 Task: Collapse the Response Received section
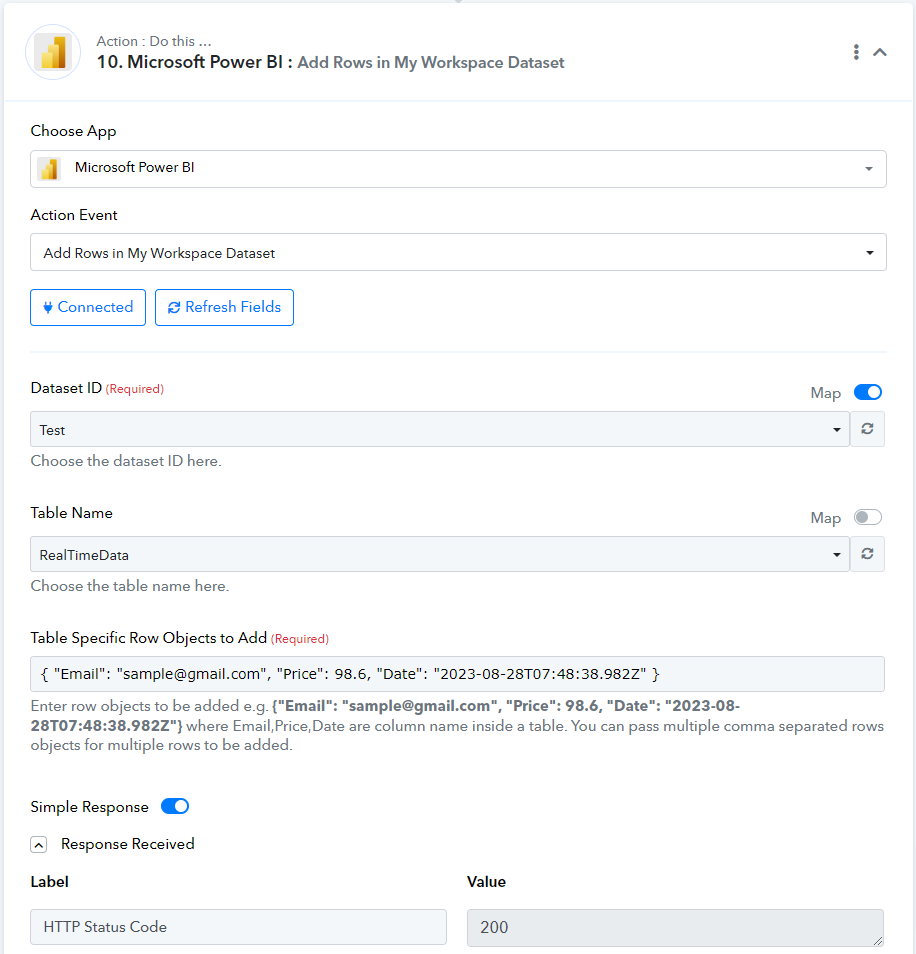(x=39, y=844)
